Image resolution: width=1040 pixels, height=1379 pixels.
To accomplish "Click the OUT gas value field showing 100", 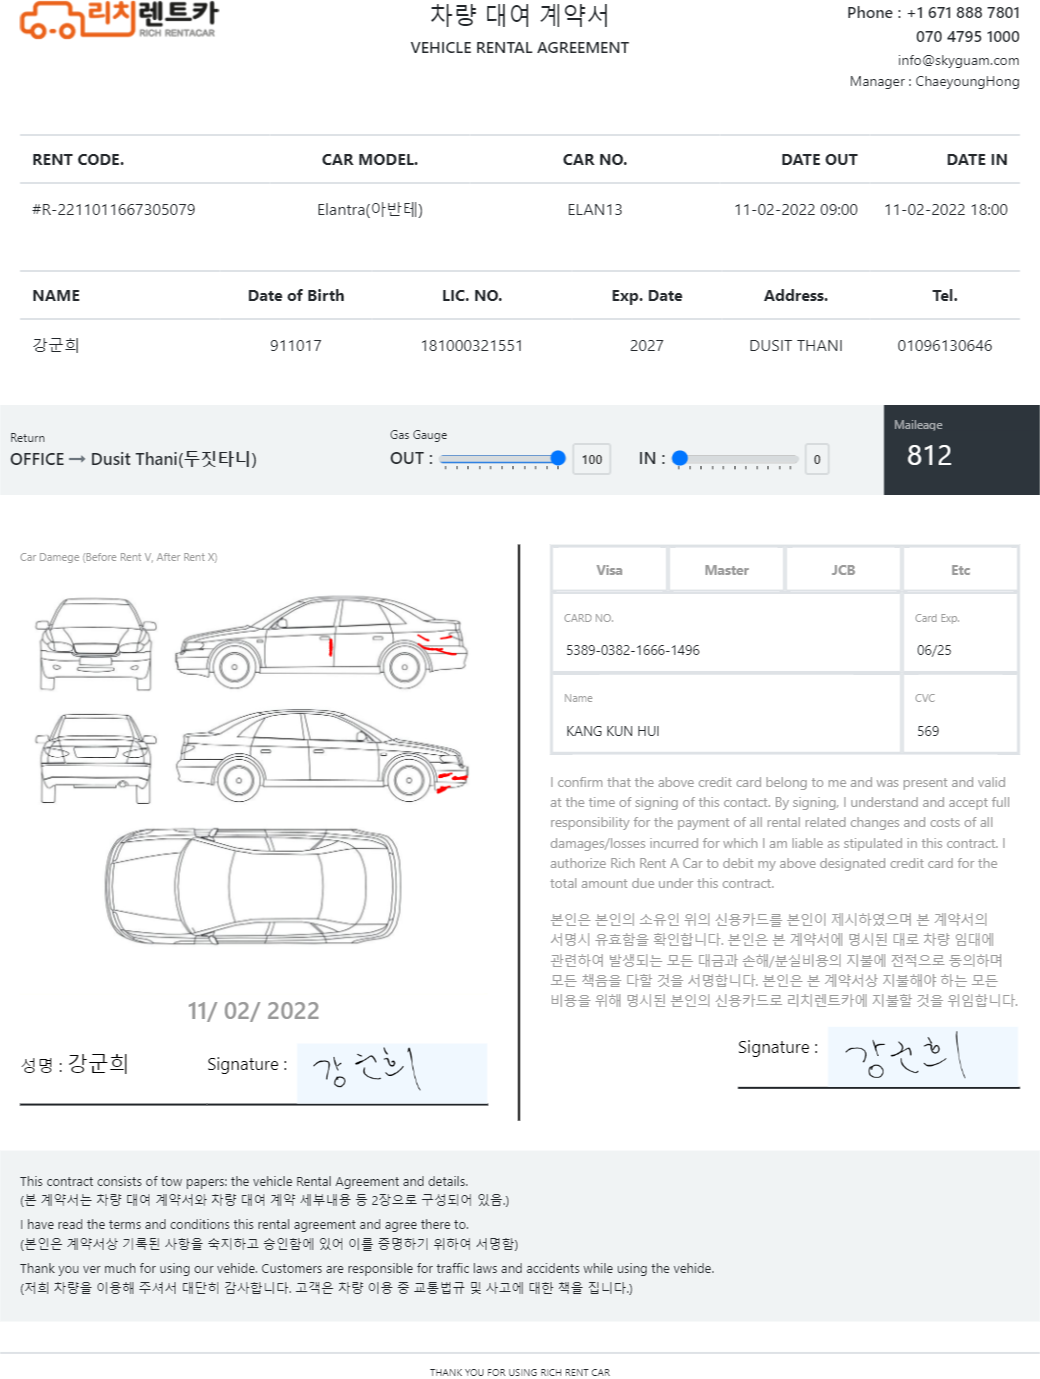I will (592, 460).
